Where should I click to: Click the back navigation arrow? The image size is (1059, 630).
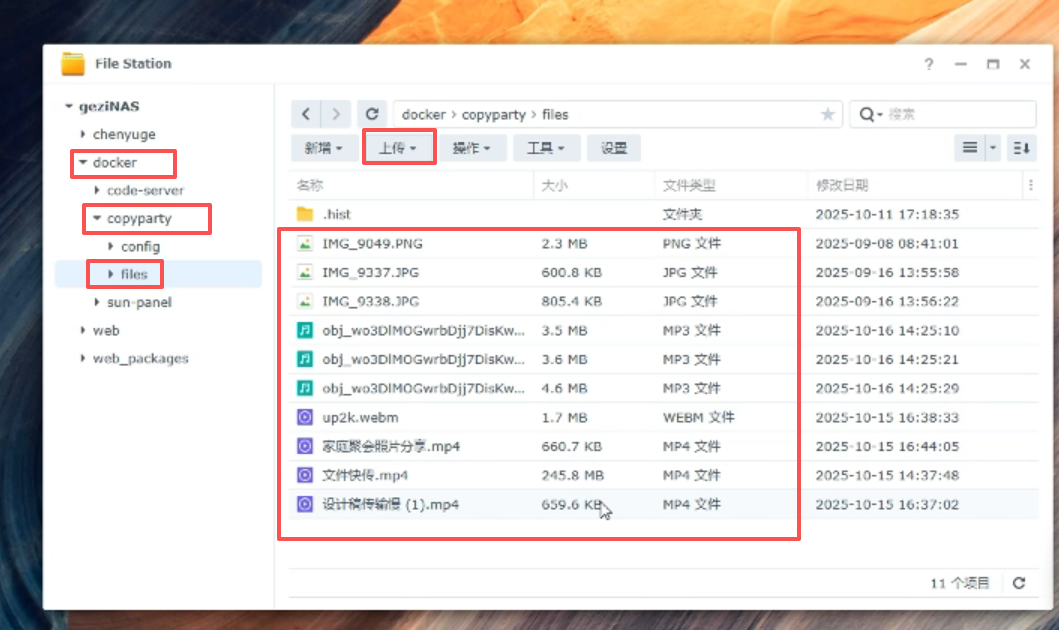(306, 114)
